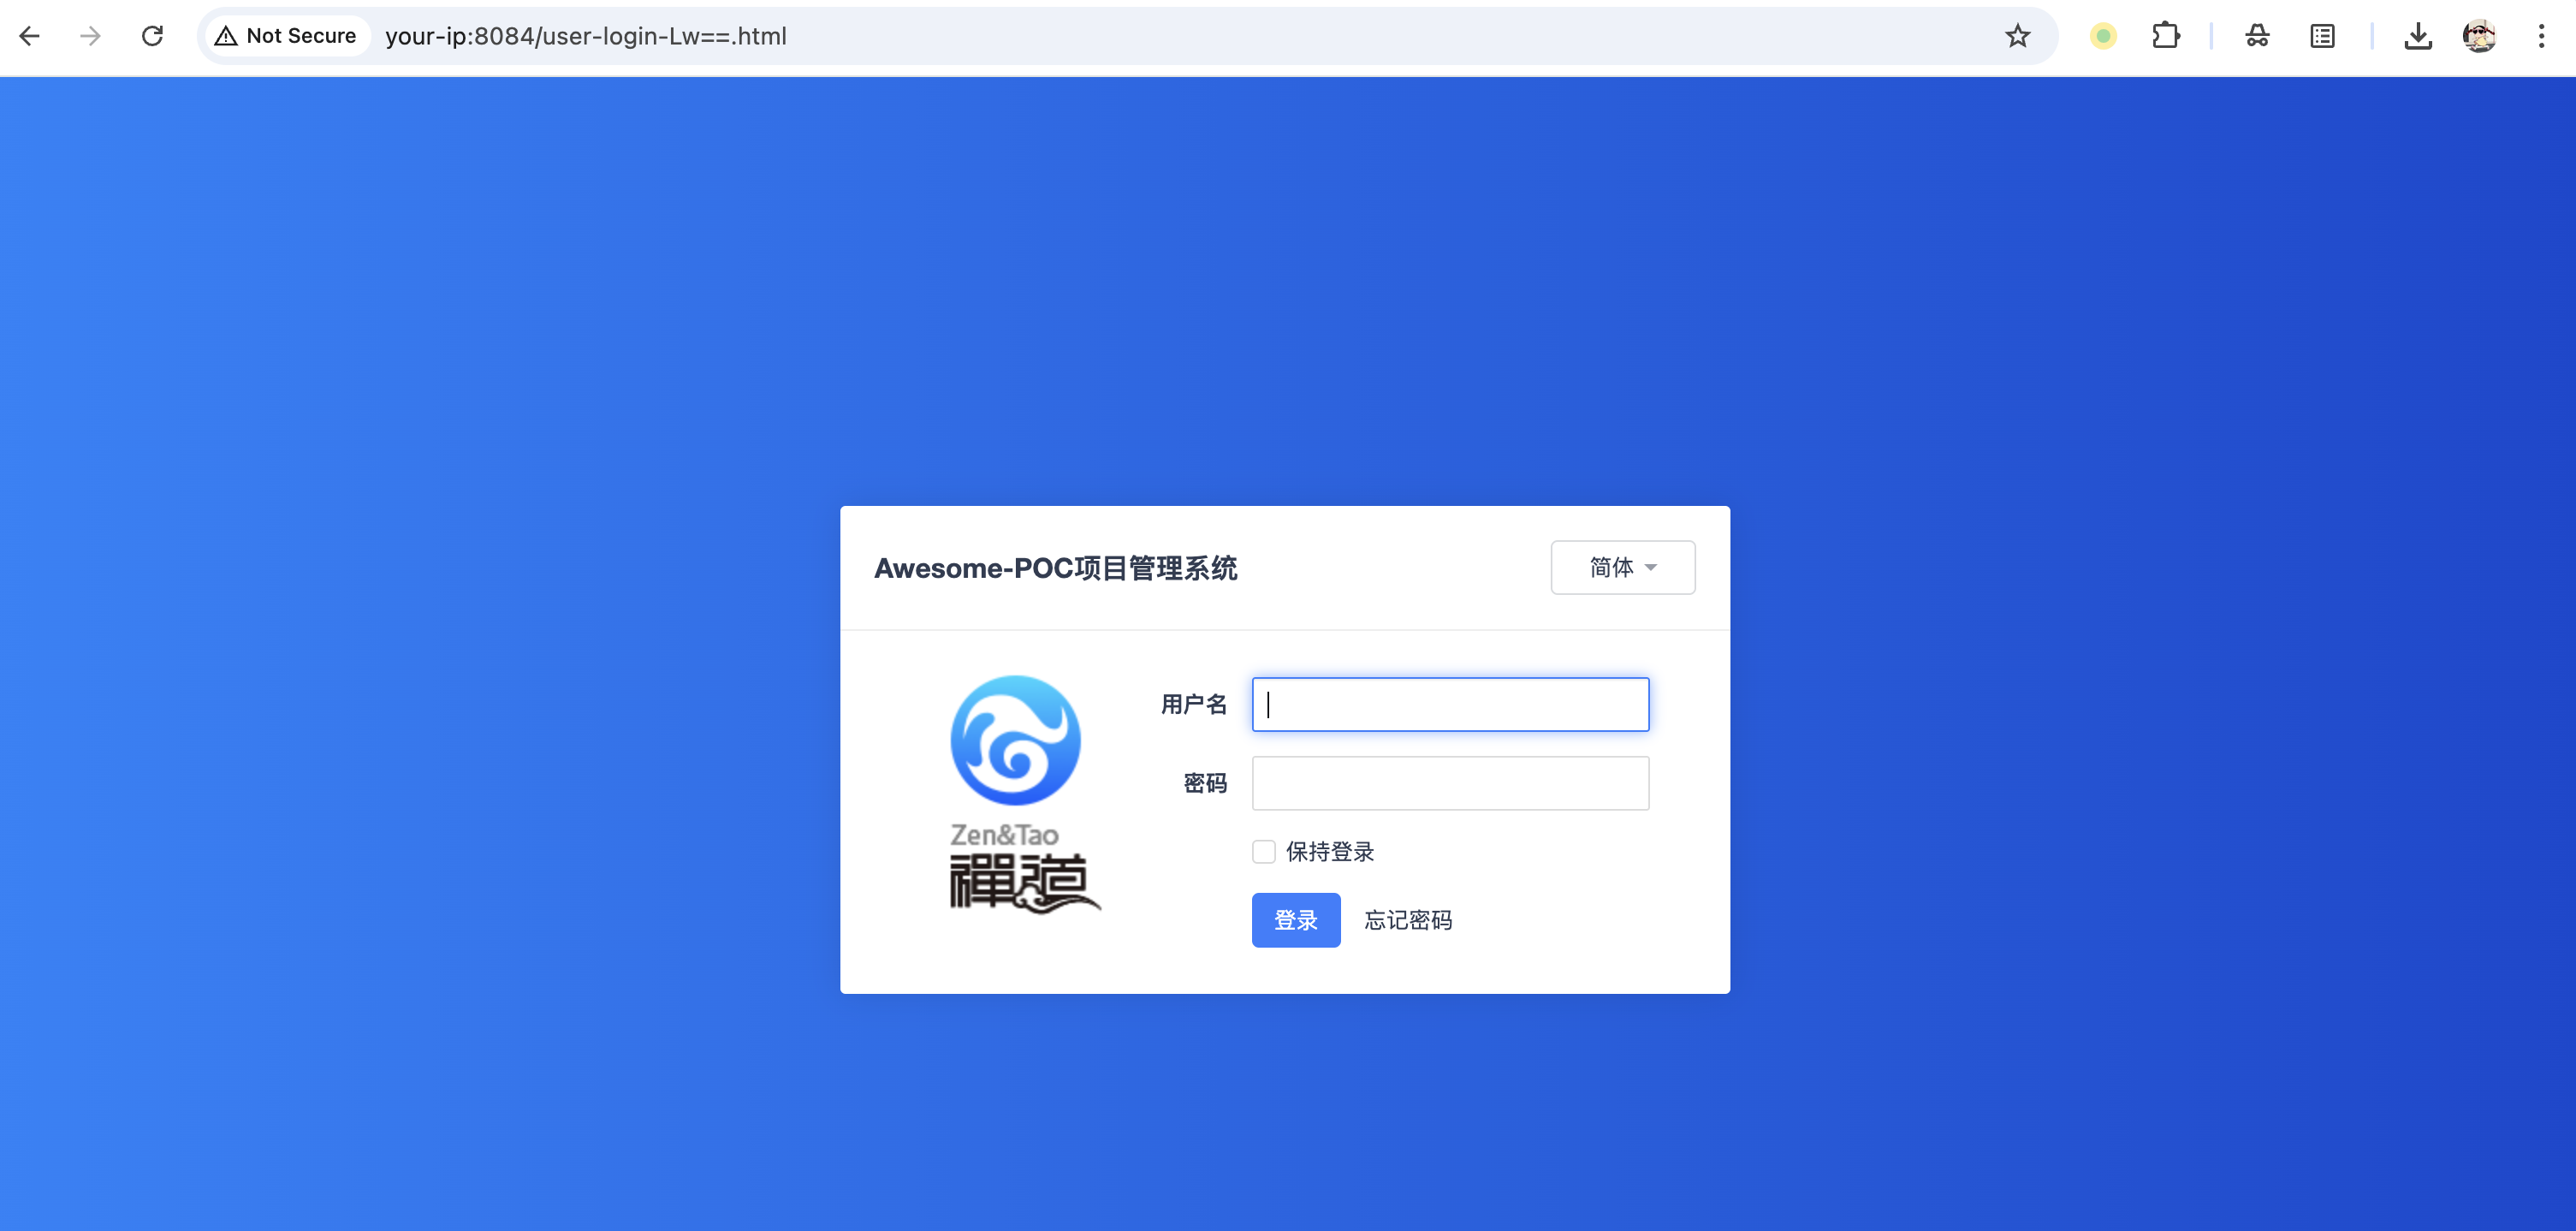Click into the 密码 password field

[1449, 782]
